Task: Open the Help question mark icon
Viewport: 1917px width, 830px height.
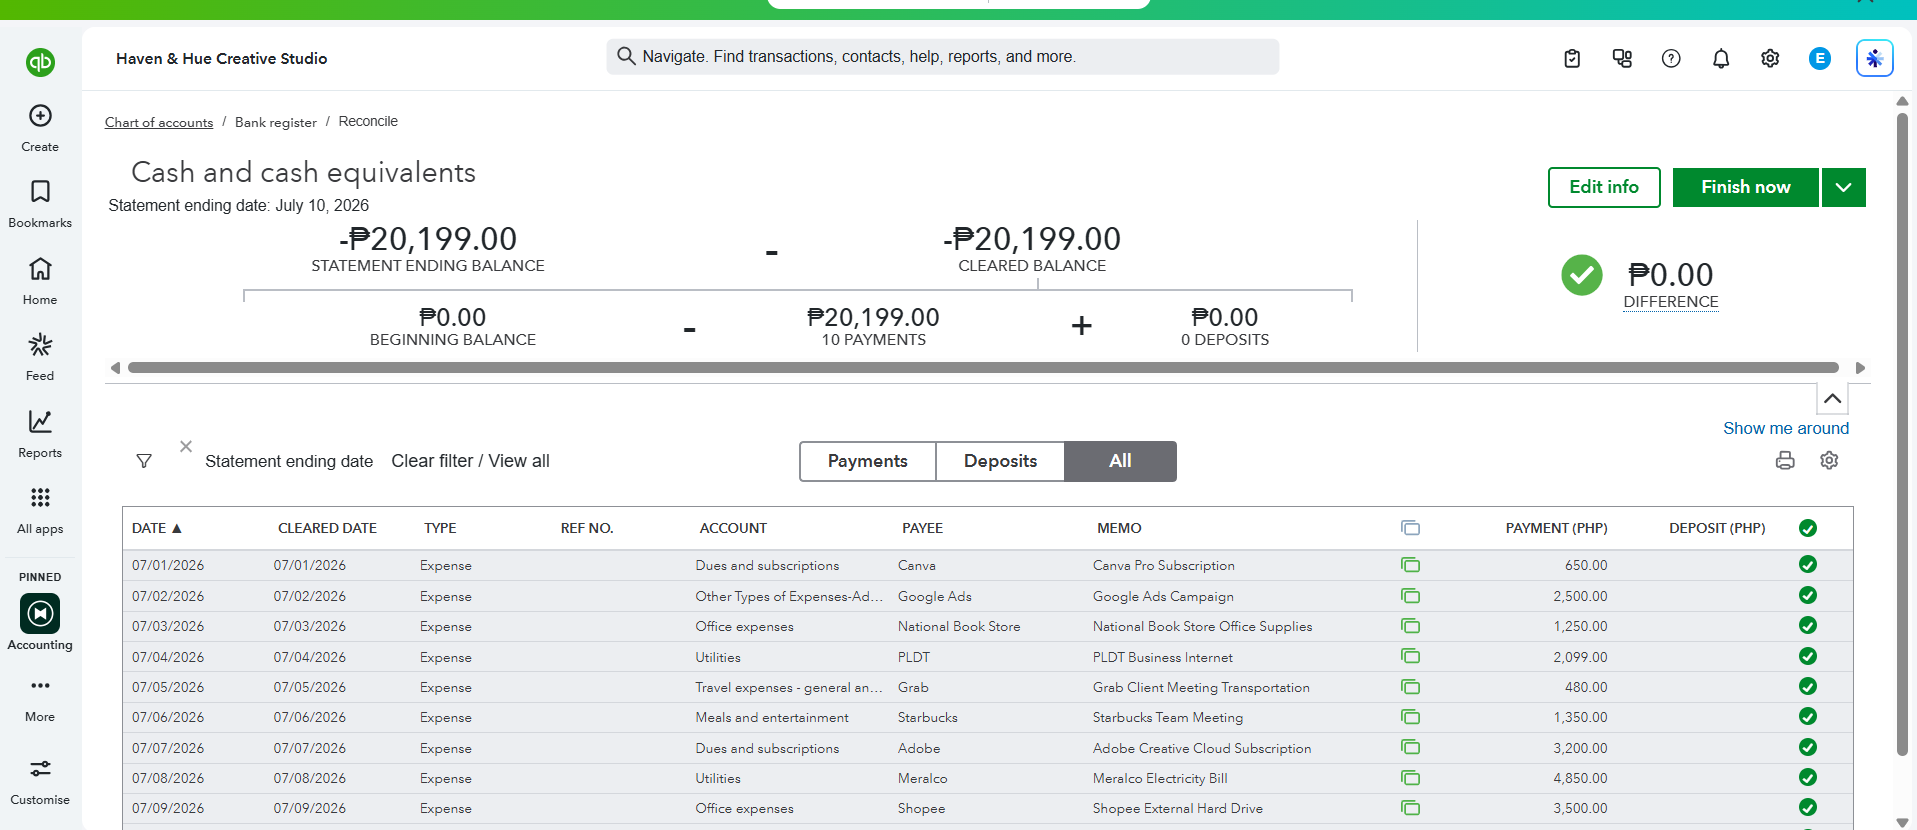Action: point(1671,59)
